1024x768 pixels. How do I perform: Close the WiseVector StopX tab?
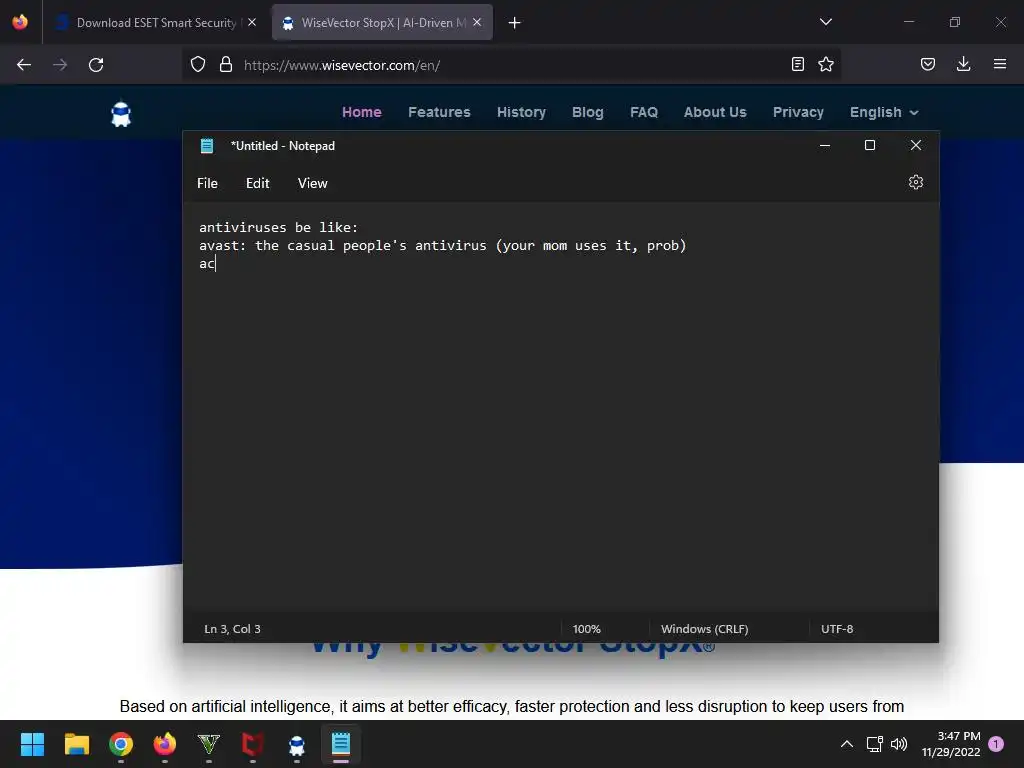click(x=477, y=22)
